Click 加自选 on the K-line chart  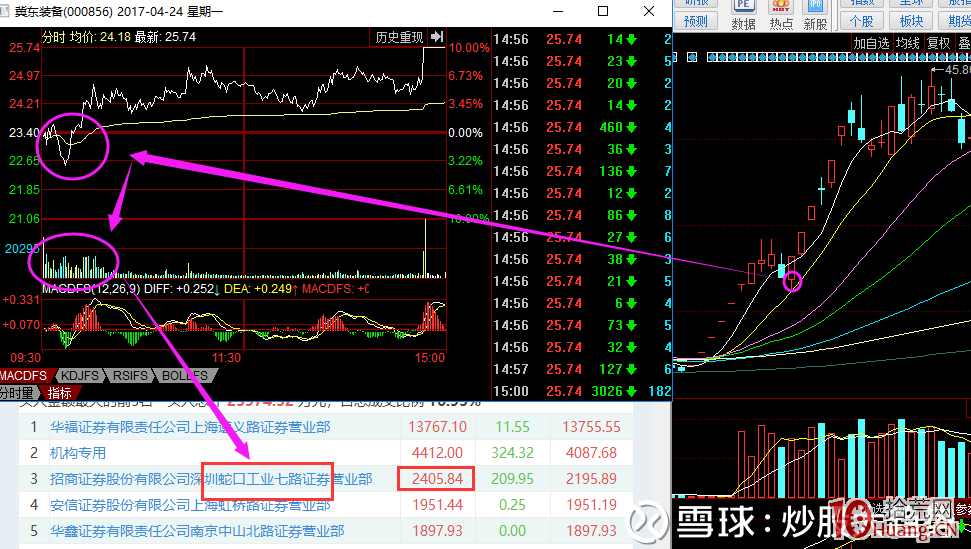(x=871, y=43)
